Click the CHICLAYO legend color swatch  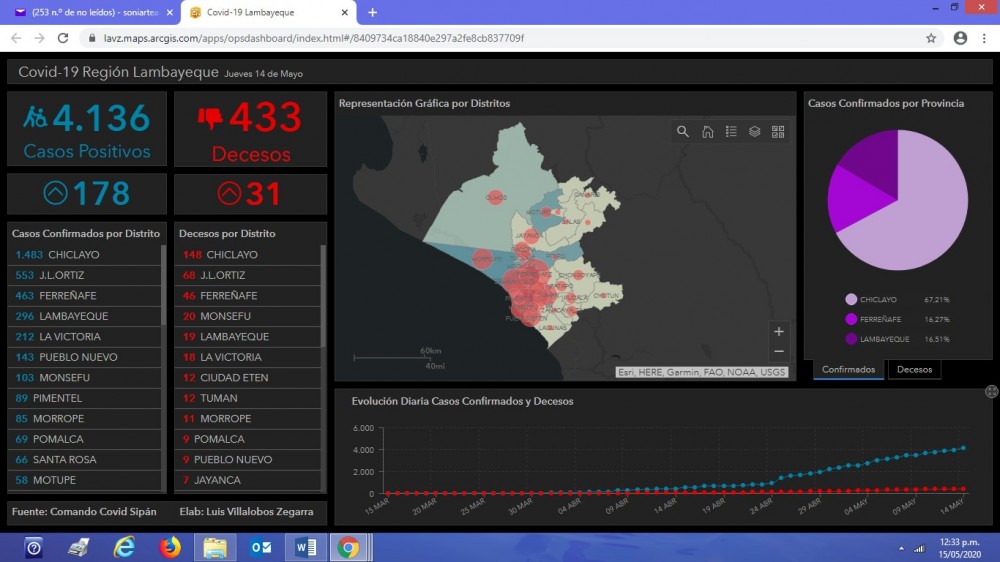click(851, 299)
